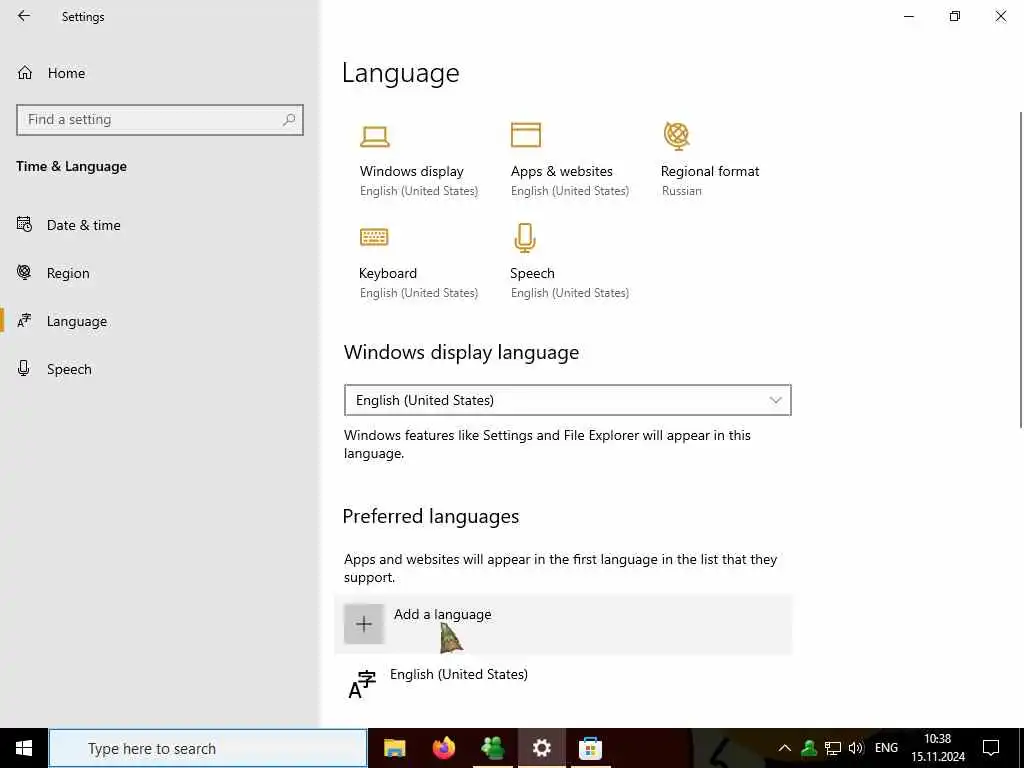The image size is (1024, 768).
Task: Click the Regional format globe icon
Action: click(677, 136)
